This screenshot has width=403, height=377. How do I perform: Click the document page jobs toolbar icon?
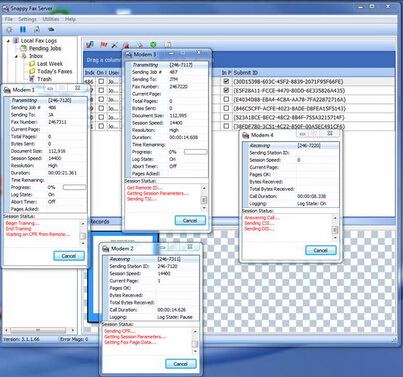(x=168, y=44)
